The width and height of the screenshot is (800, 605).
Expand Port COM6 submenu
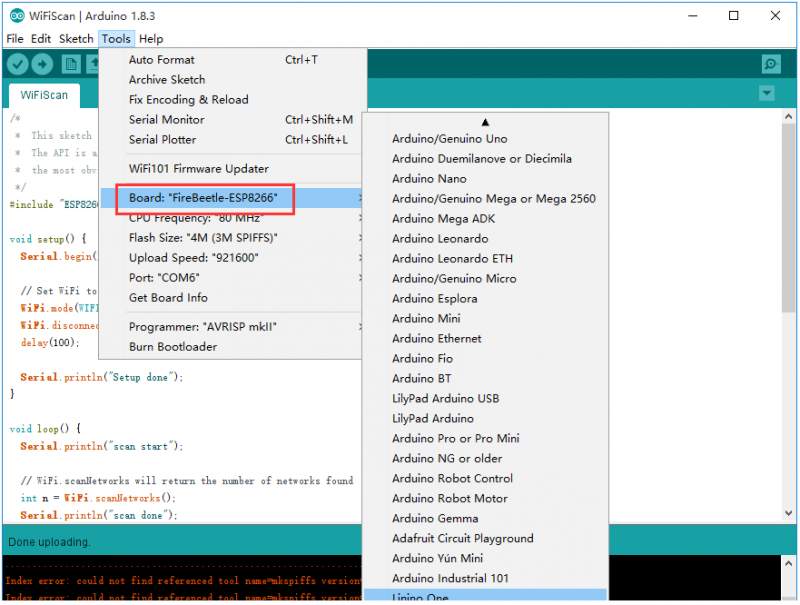[x=233, y=278]
